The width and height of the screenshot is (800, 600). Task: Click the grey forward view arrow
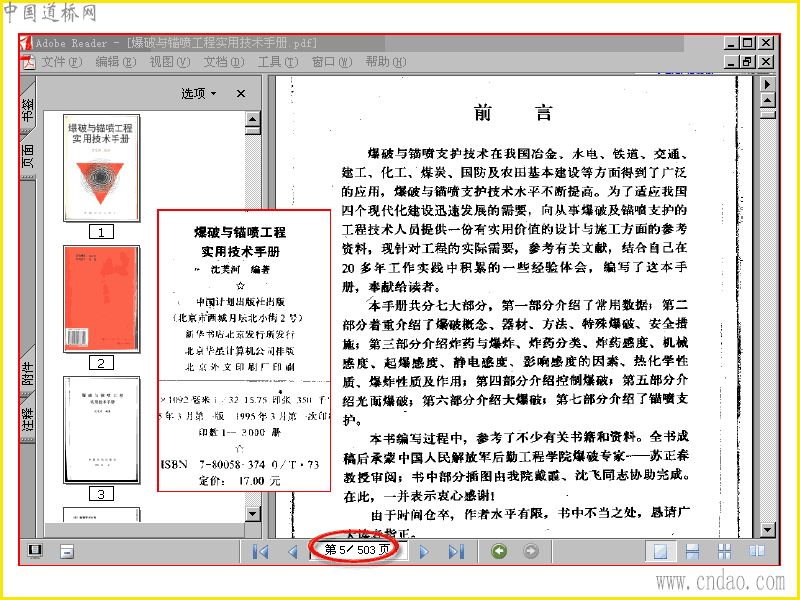pos(531,551)
